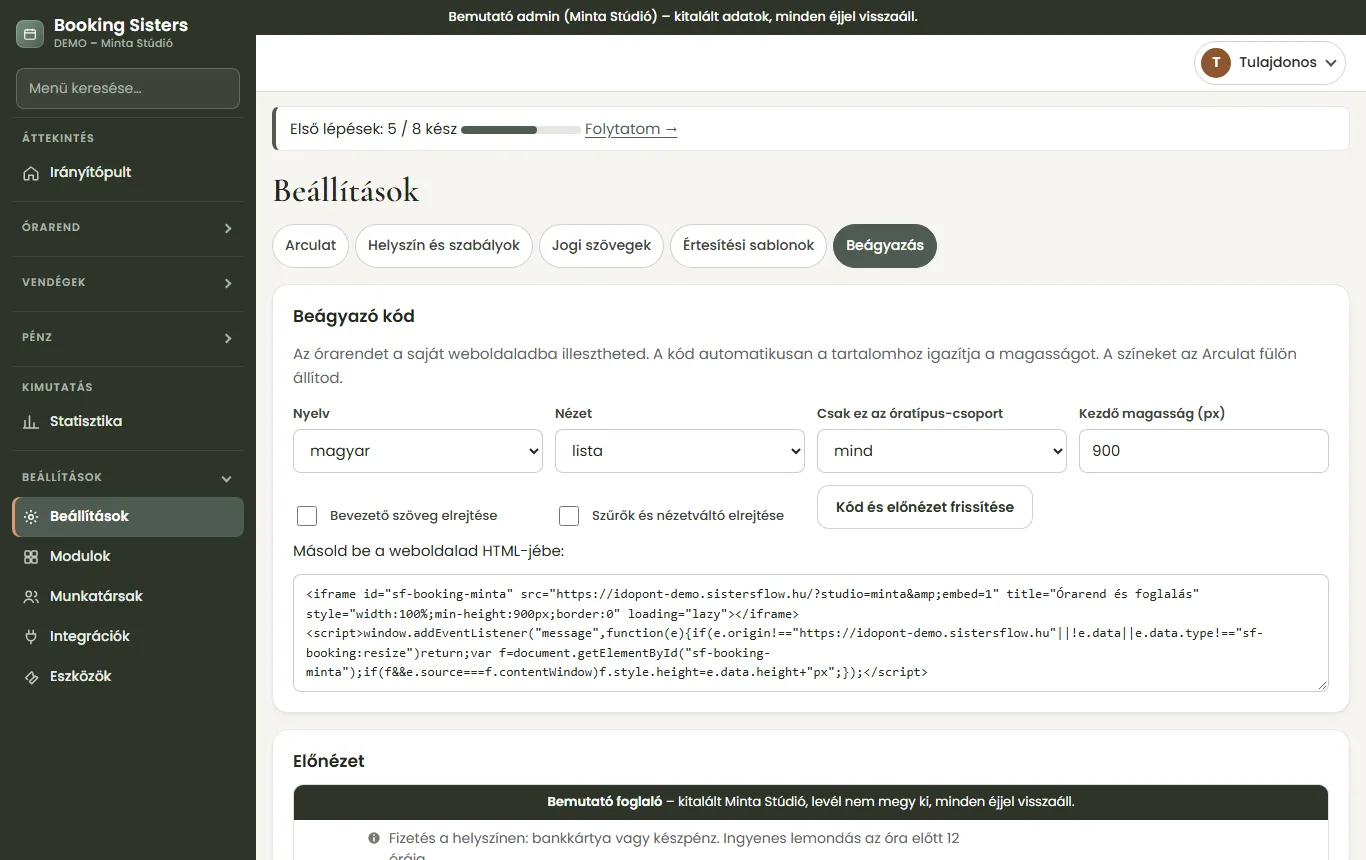Click the Statisztika bar chart icon
The width and height of the screenshot is (1366, 860).
click(x=31, y=422)
